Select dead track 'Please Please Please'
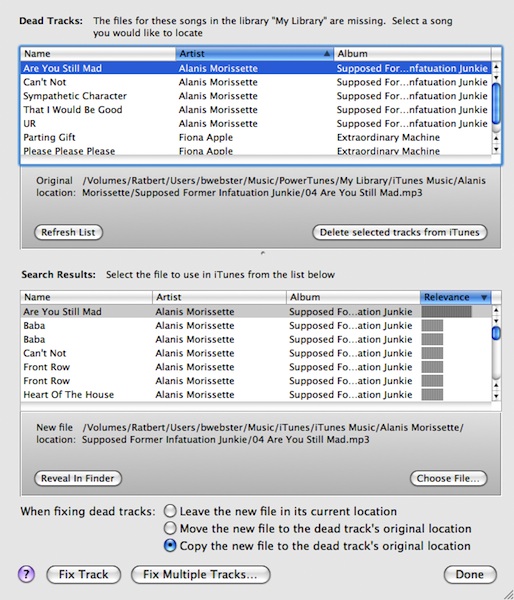 click(x=256, y=151)
